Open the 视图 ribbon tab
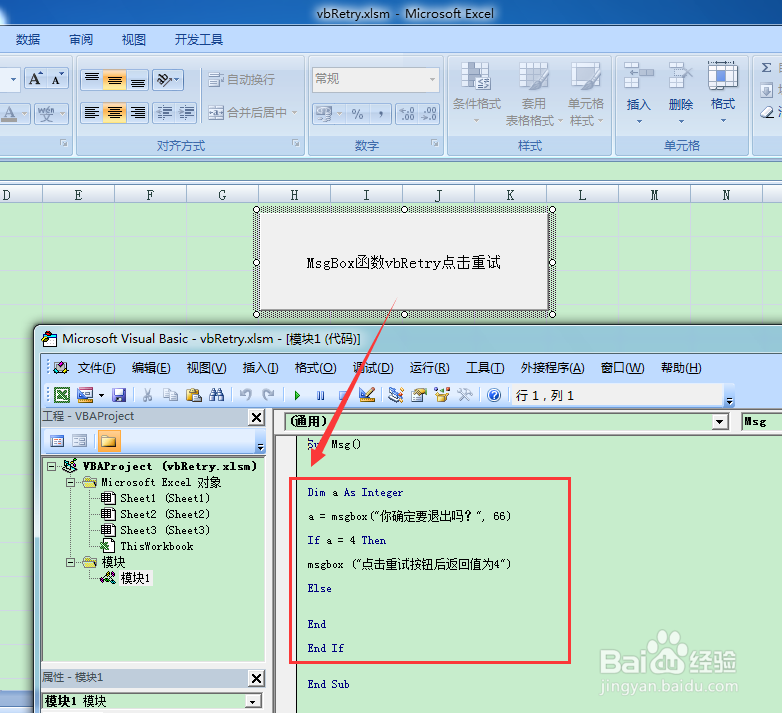Image resolution: width=782 pixels, height=713 pixels. pos(134,39)
